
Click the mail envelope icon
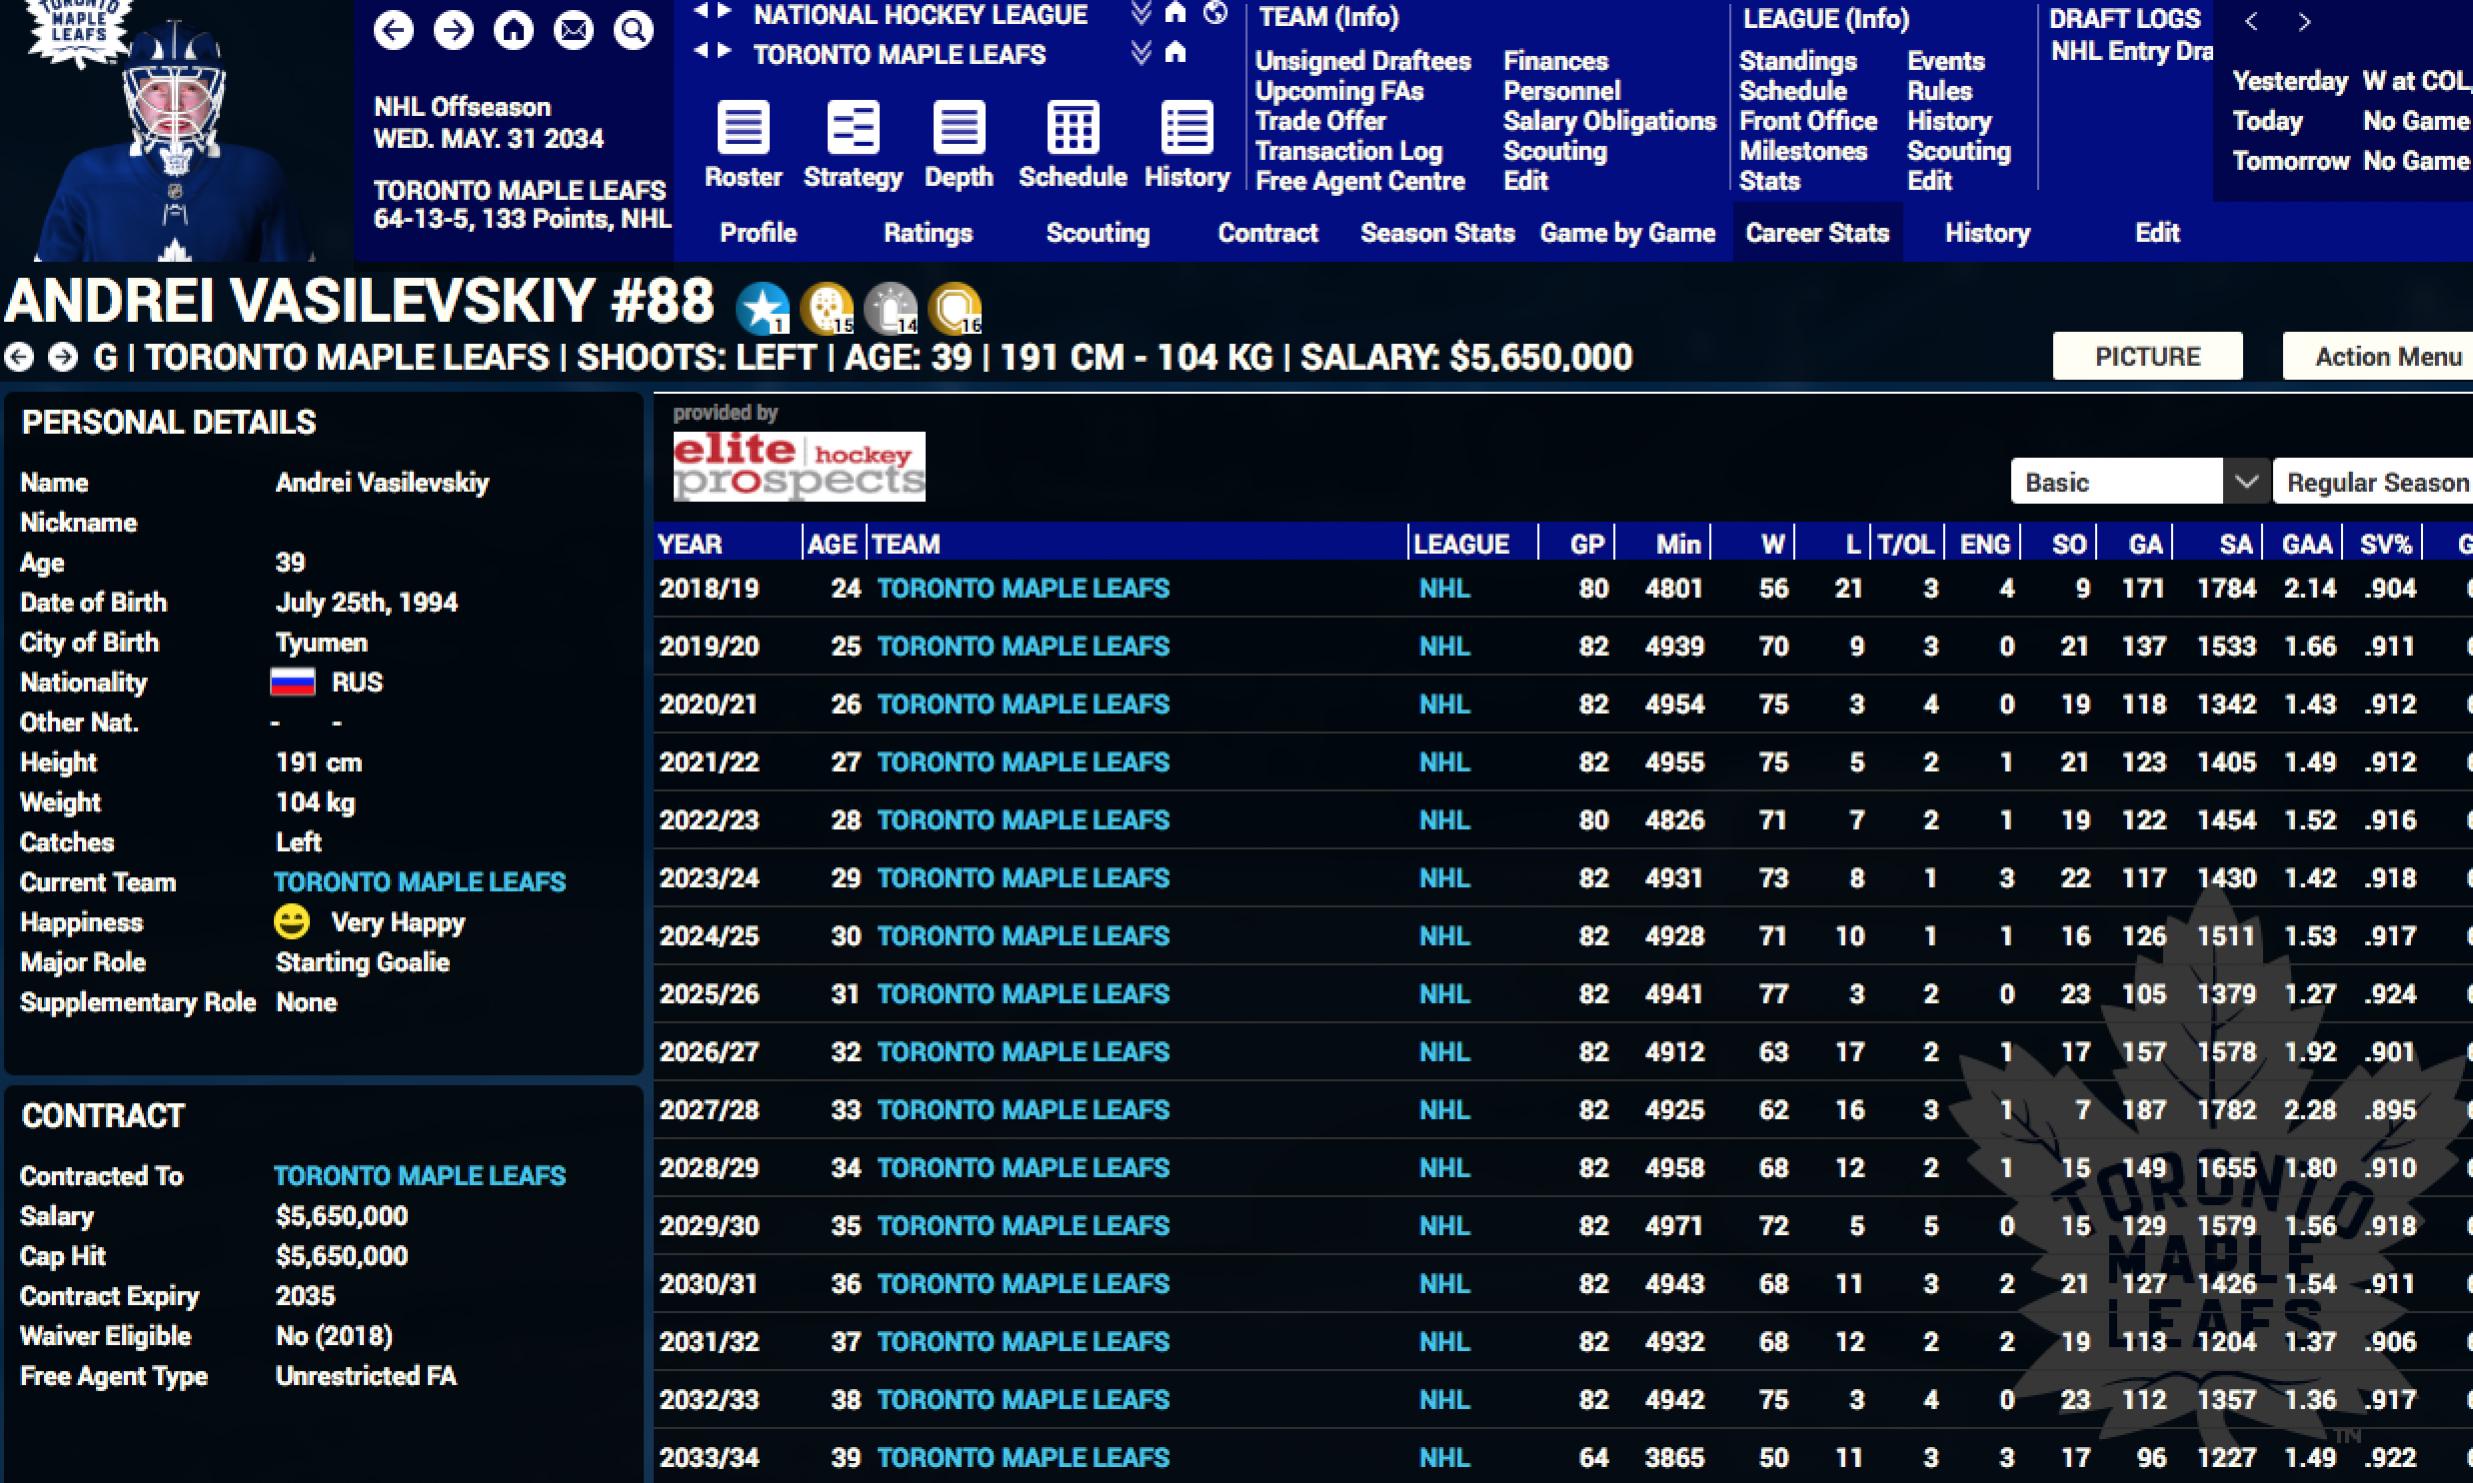click(573, 30)
